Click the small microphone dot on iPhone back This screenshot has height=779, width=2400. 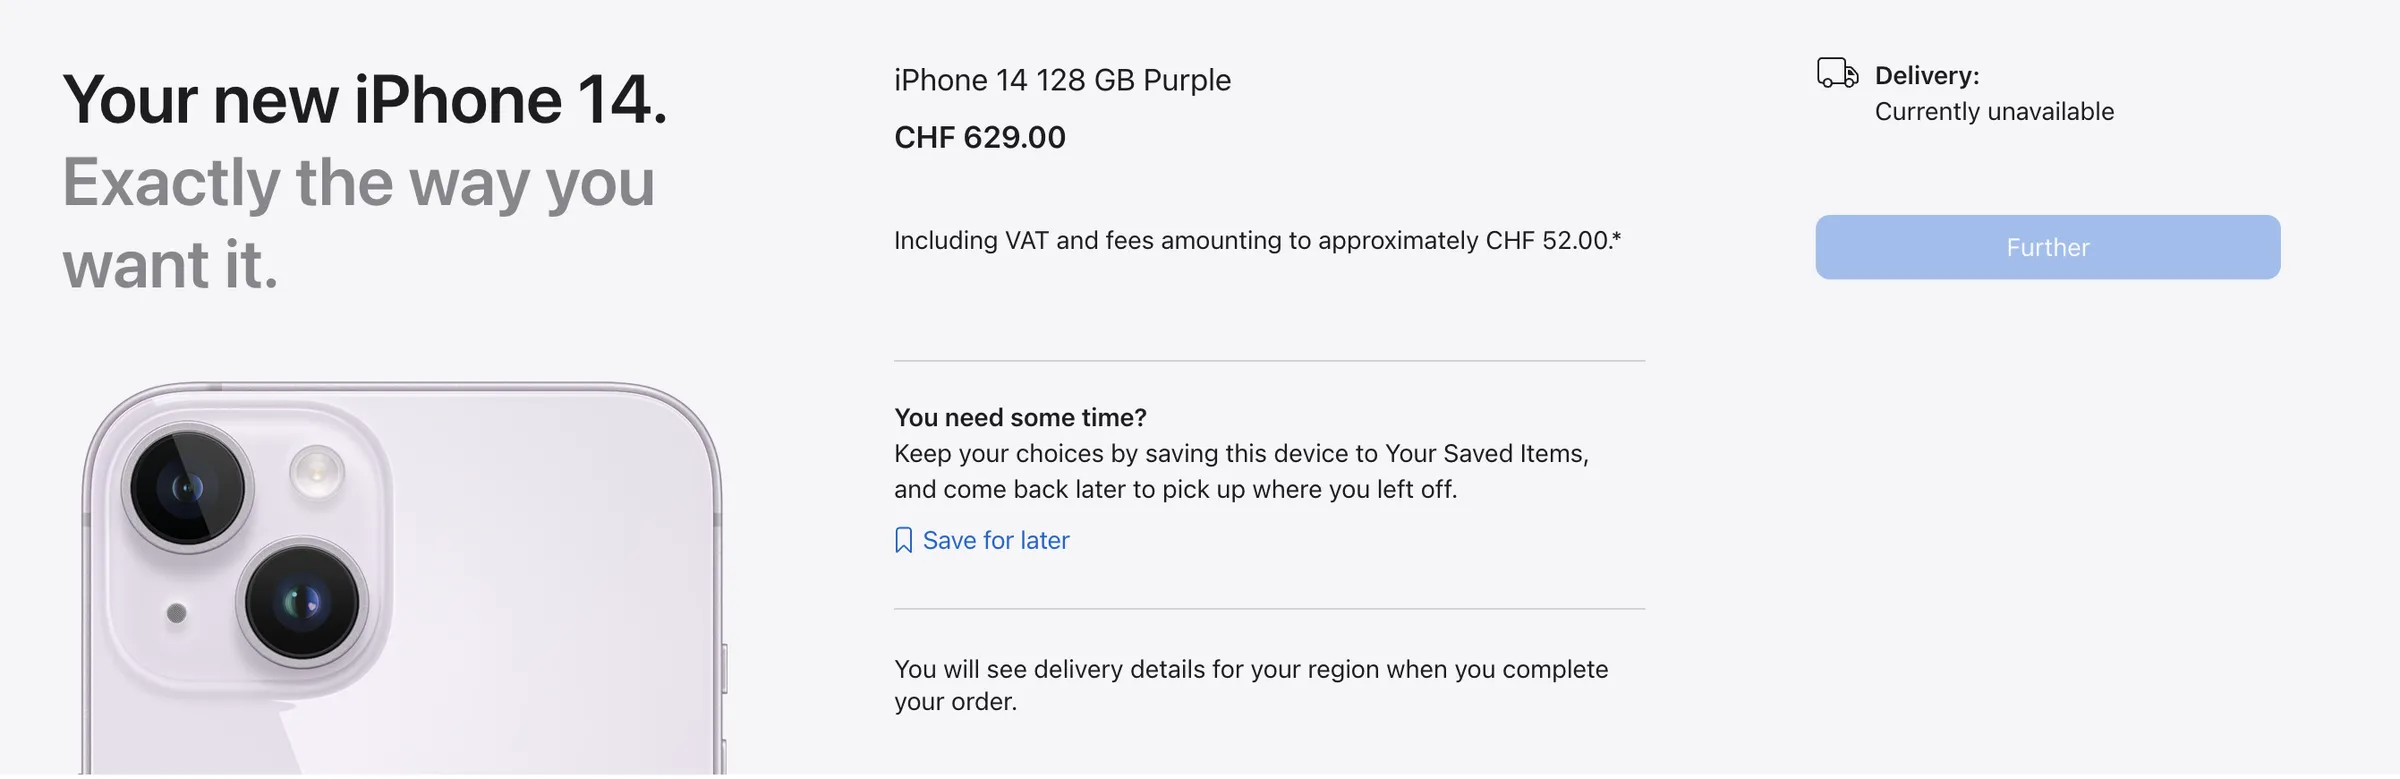click(176, 613)
